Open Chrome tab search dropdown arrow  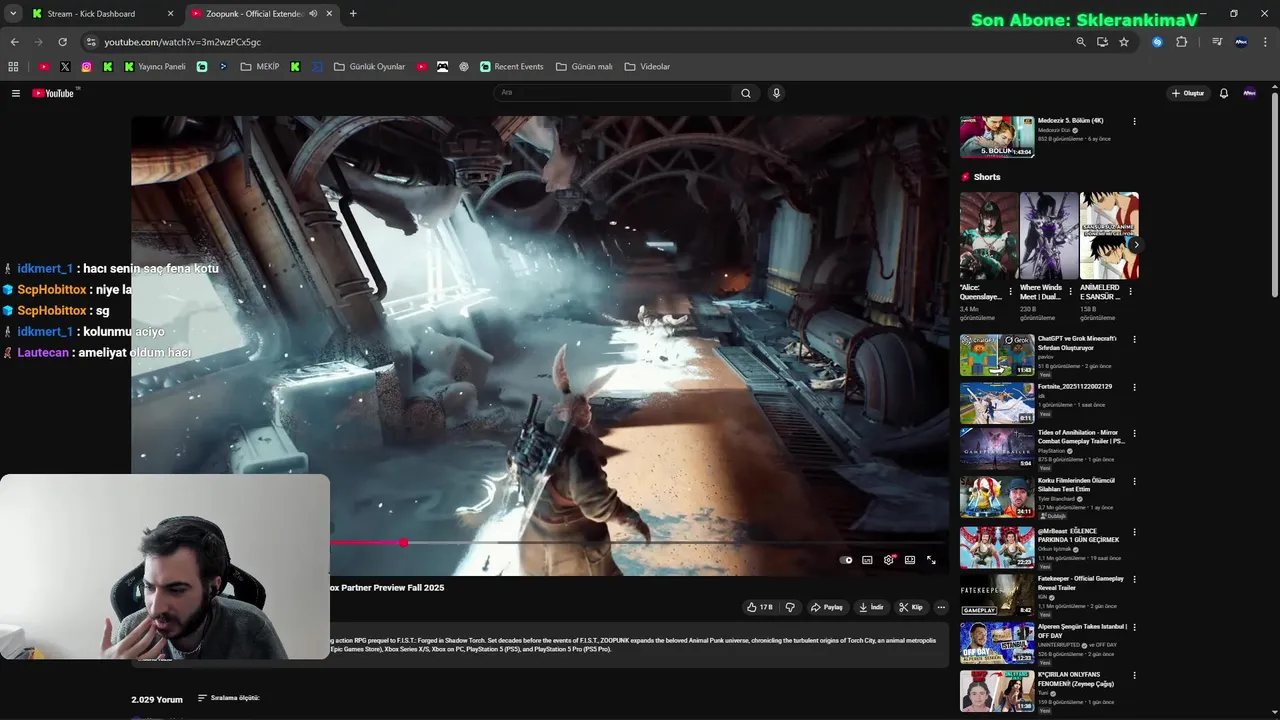coord(13,14)
